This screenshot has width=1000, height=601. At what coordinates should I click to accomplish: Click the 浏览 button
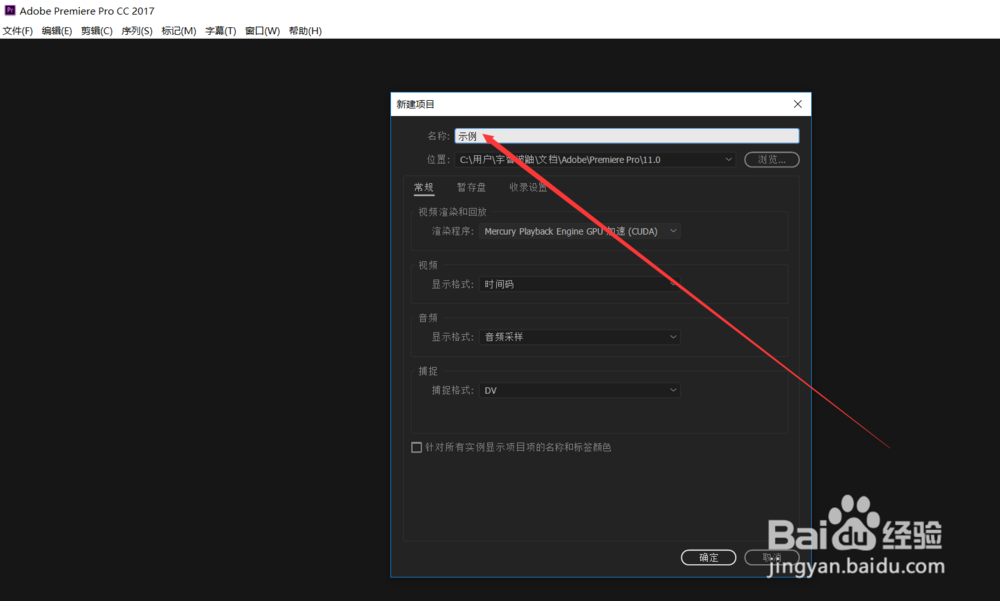click(x=771, y=159)
